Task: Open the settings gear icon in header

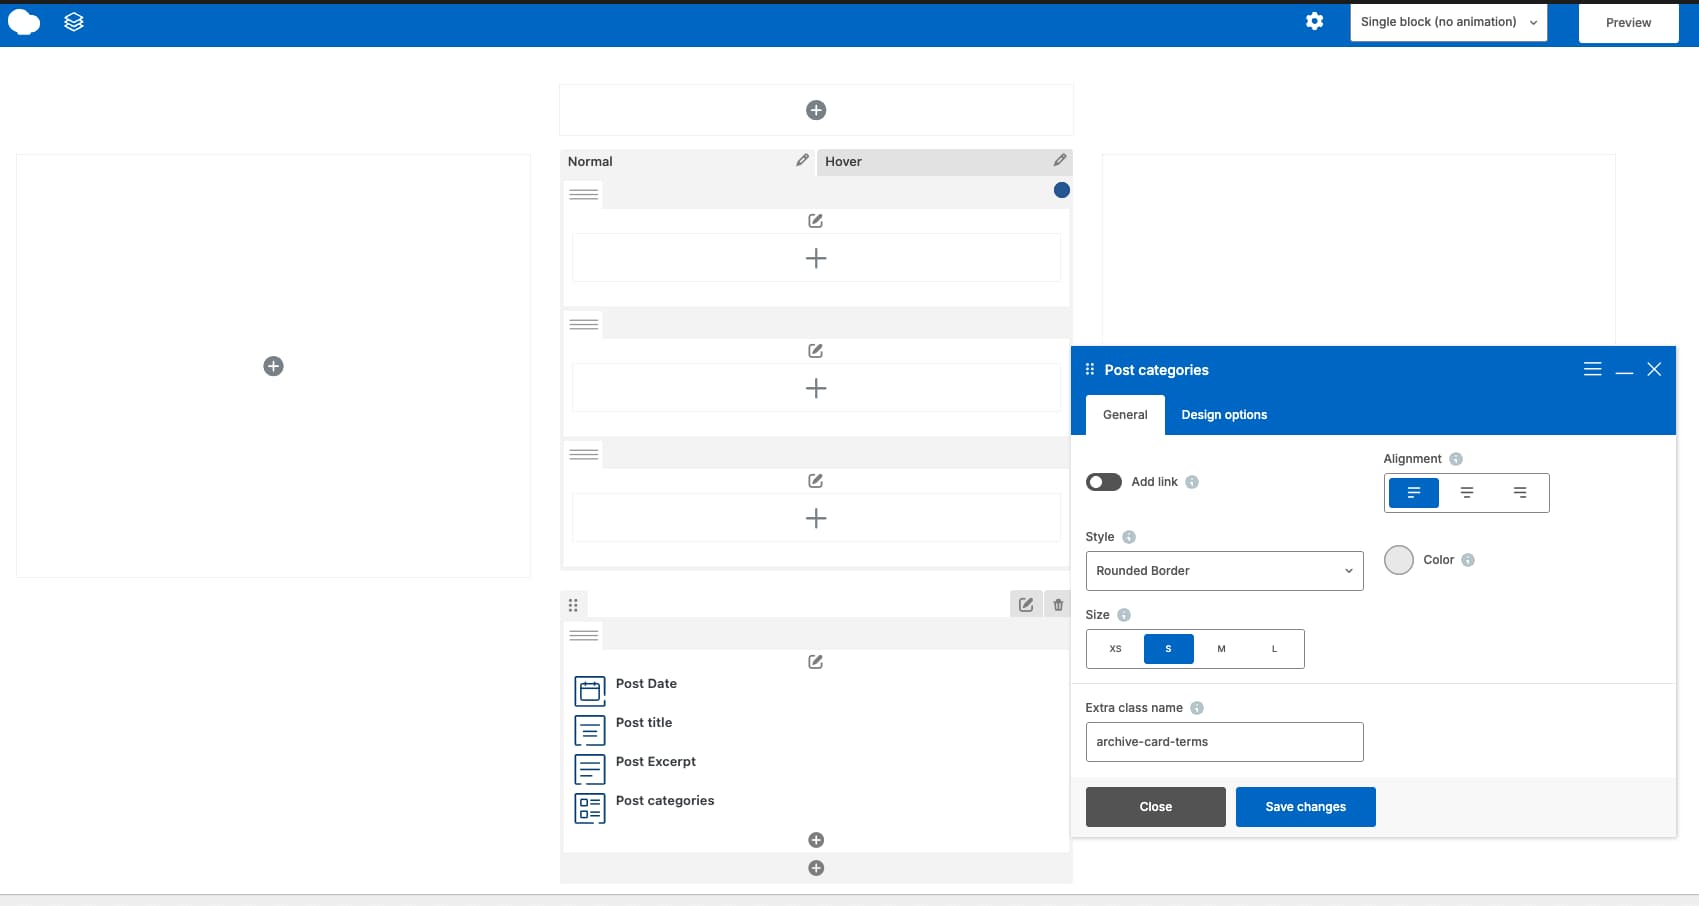Action: point(1314,21)
